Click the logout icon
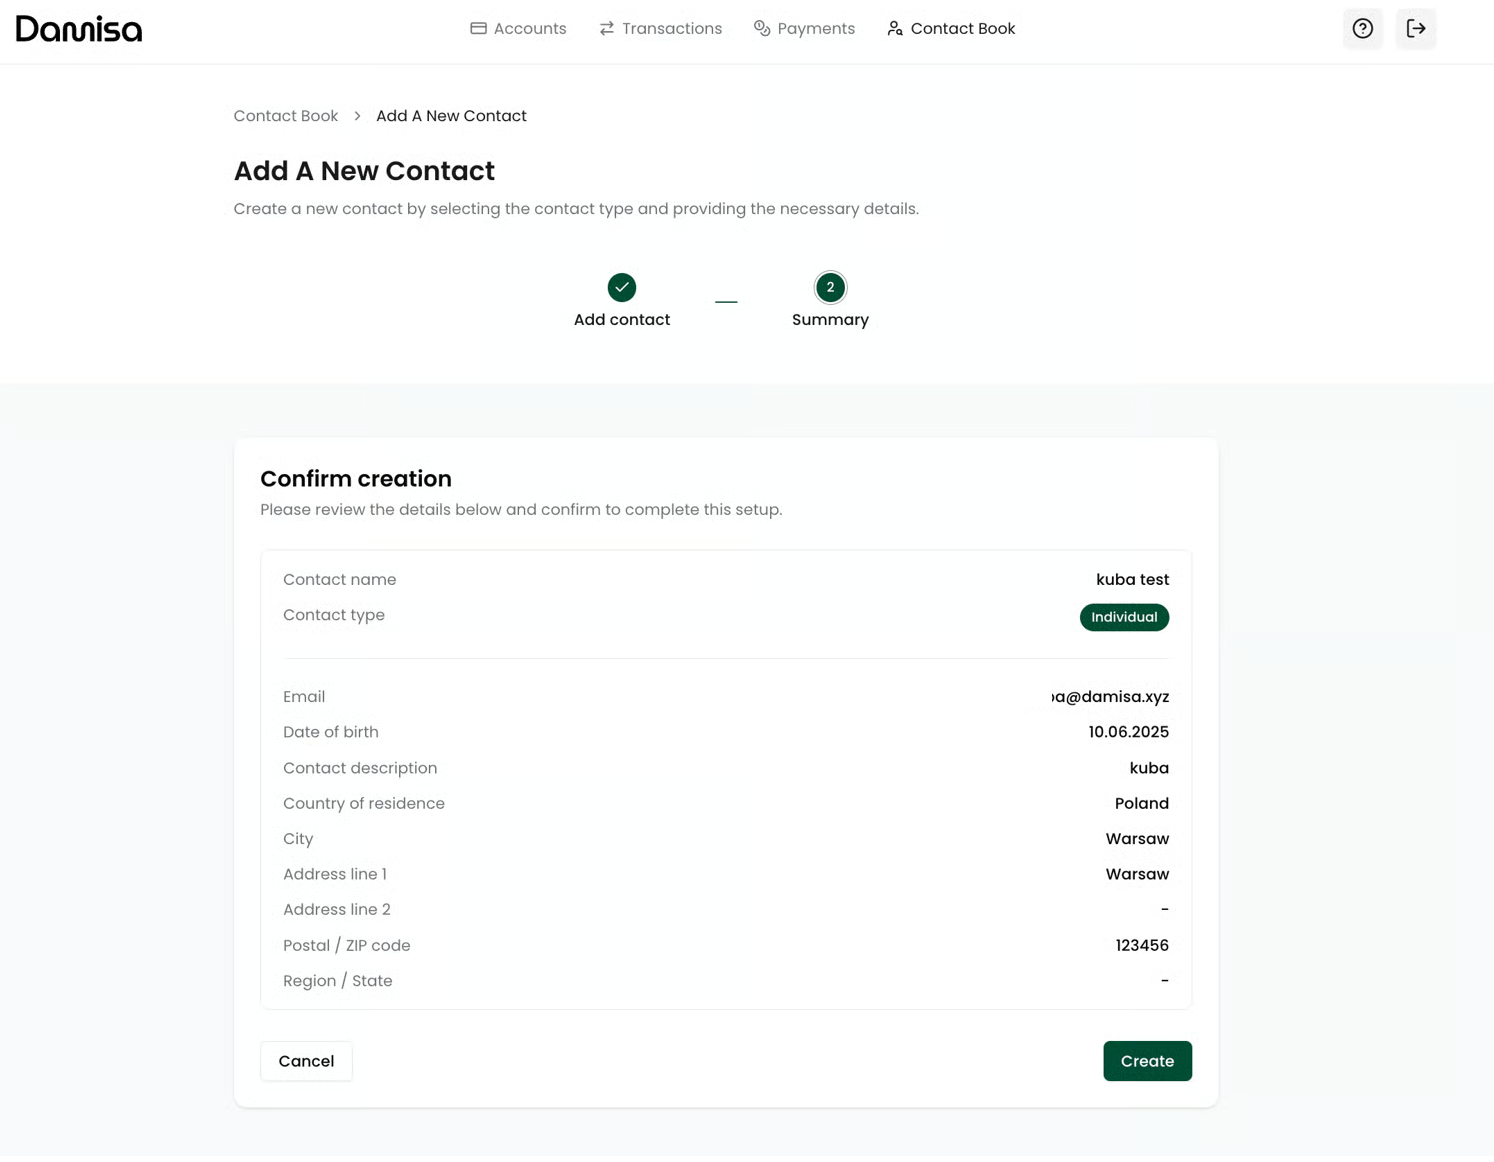The height and width of the screenshot is (1162, 1494). pyautogui.click(x=1415, y=29)
